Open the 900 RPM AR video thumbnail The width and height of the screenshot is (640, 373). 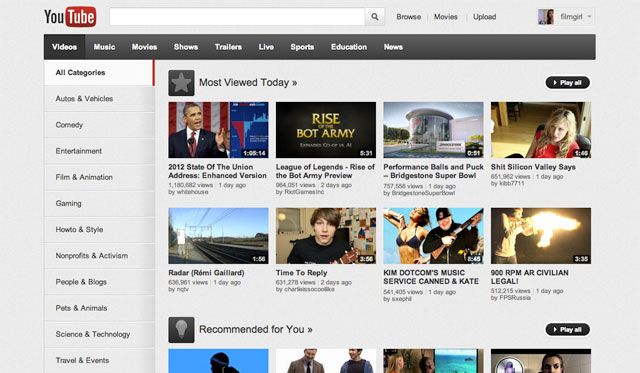(541, 236)
